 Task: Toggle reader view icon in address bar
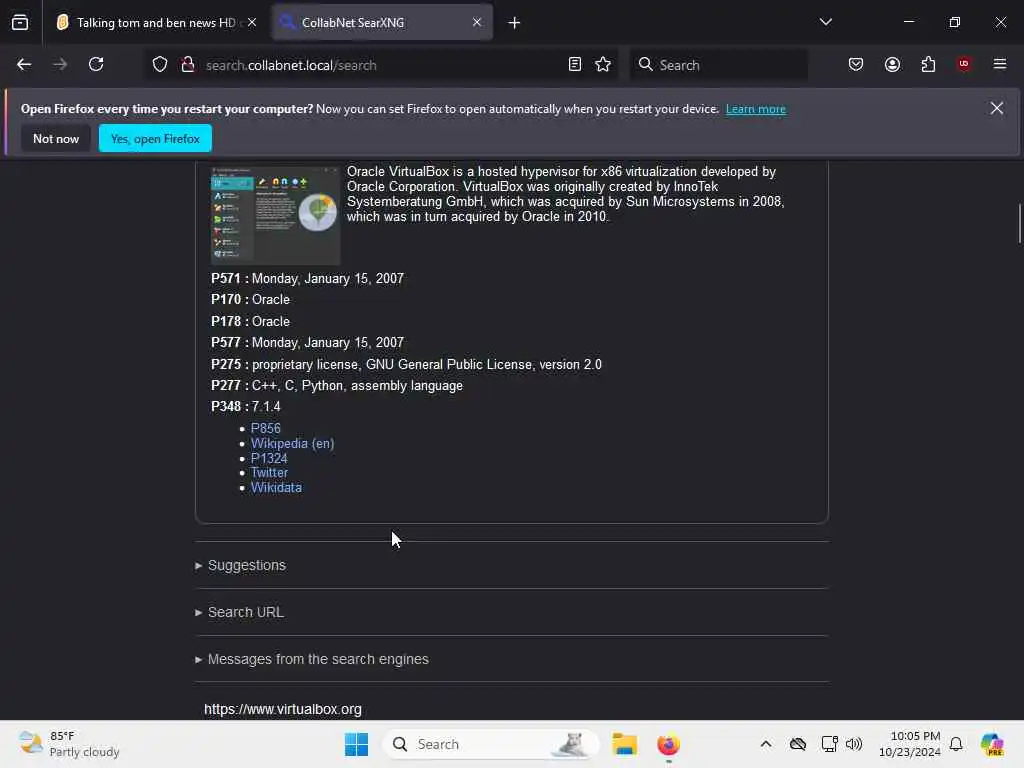click(x=575, y=65)
